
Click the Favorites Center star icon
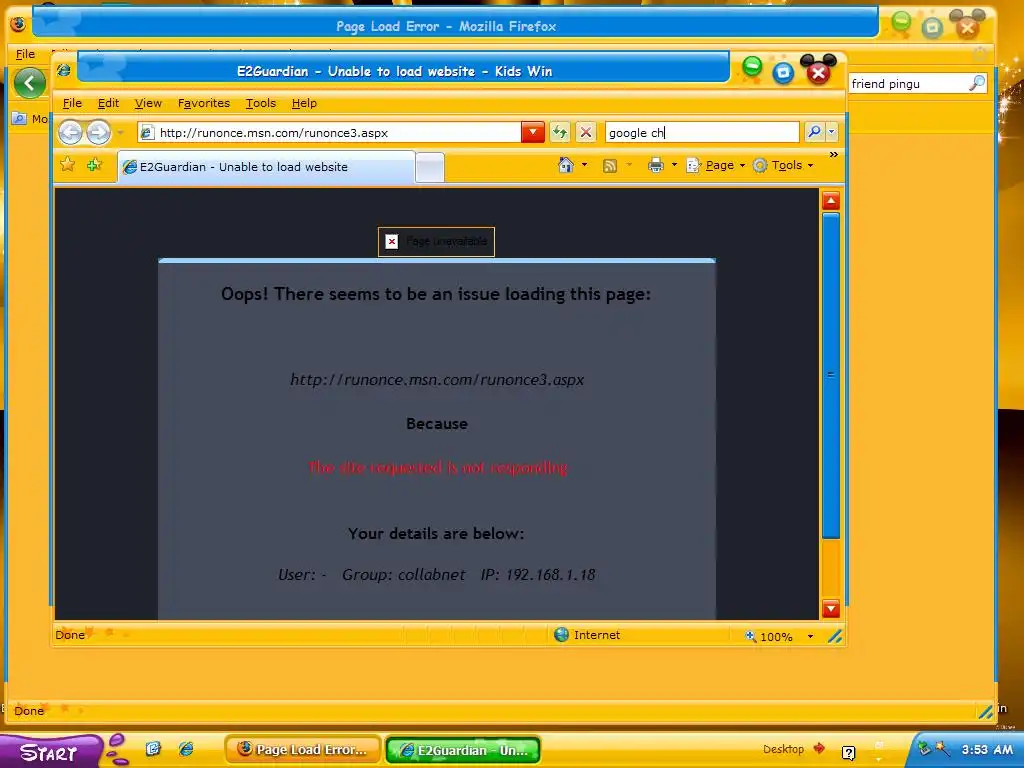pos(67,165)
